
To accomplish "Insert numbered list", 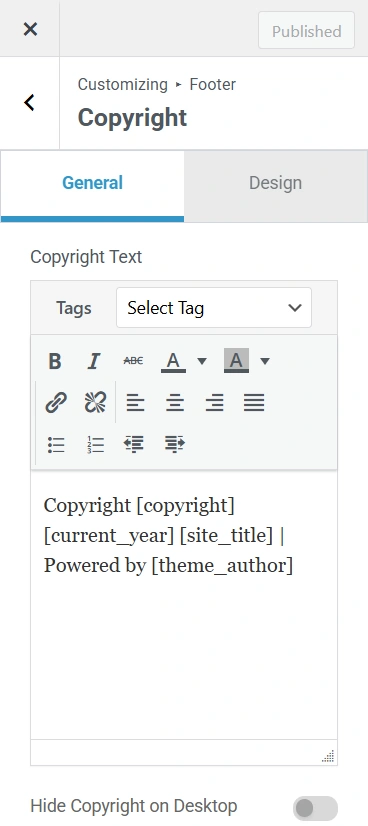I will 95,445.
